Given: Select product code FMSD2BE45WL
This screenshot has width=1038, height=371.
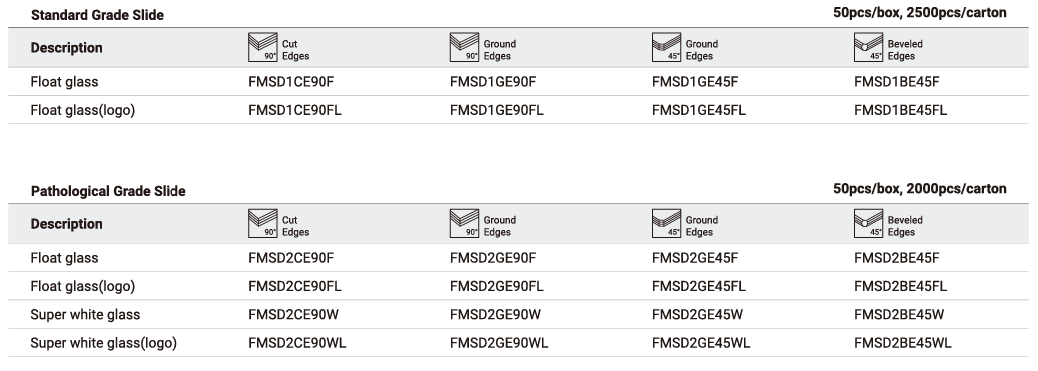Looking at the screenshot, I should (x=903, y=343).
